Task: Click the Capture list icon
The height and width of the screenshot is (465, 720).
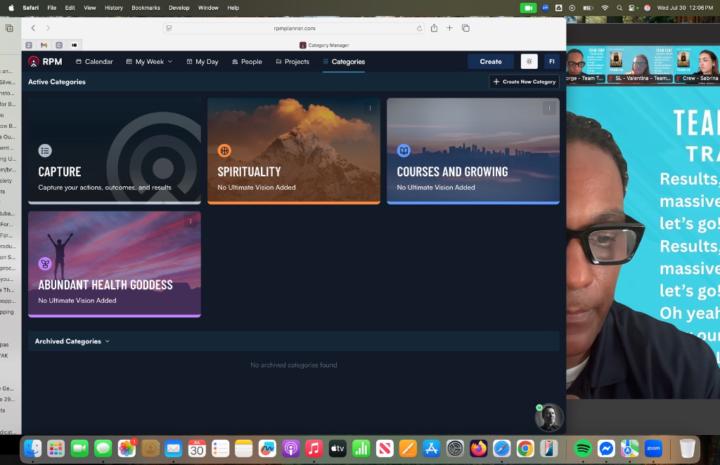Action: click(45, 151)
